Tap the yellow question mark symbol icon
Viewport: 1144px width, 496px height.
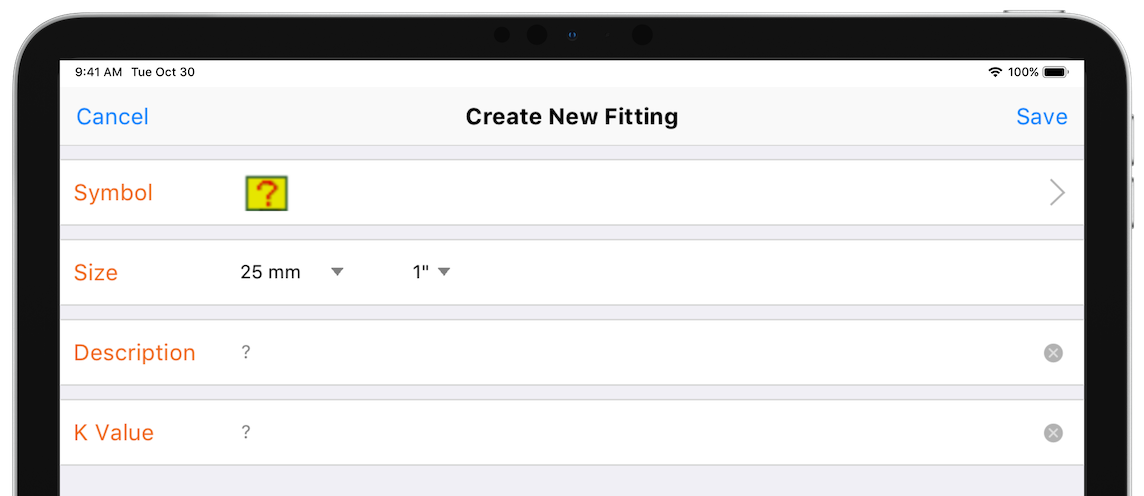tap(266, 193)
